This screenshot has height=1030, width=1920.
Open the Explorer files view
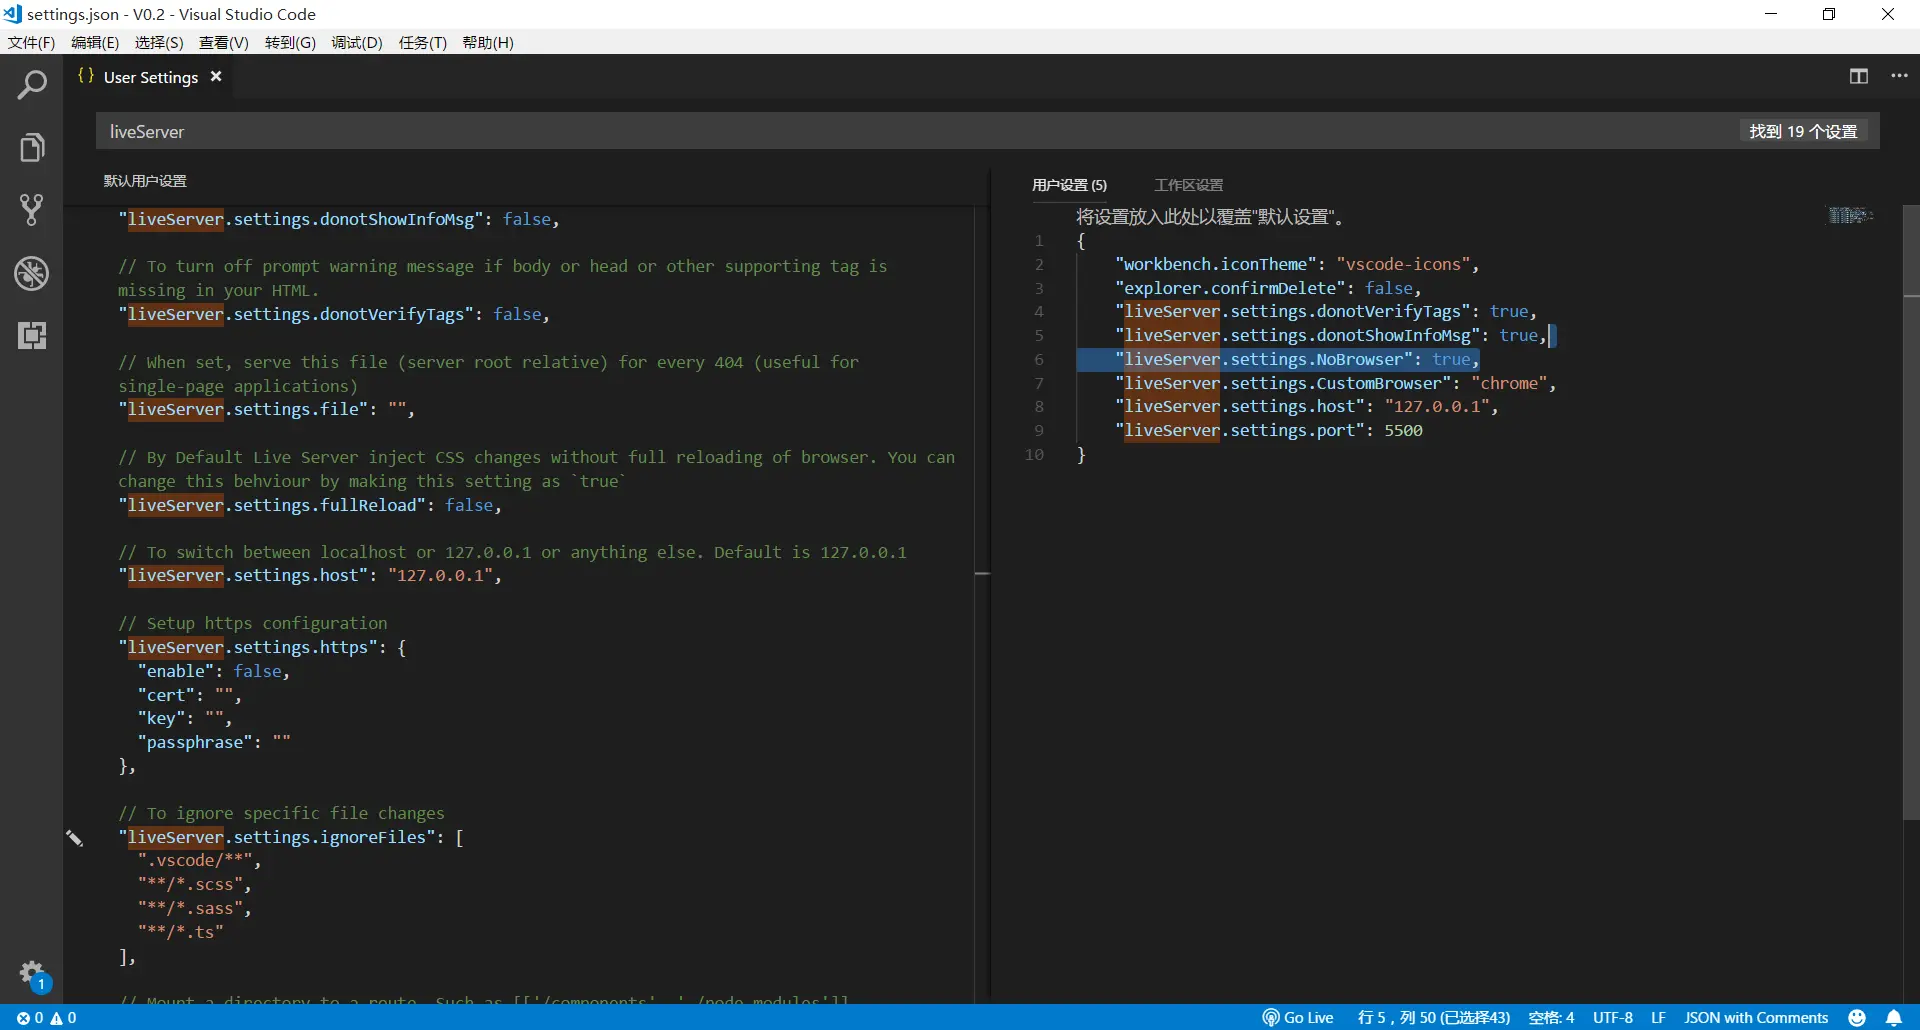(x=32, y=148)
